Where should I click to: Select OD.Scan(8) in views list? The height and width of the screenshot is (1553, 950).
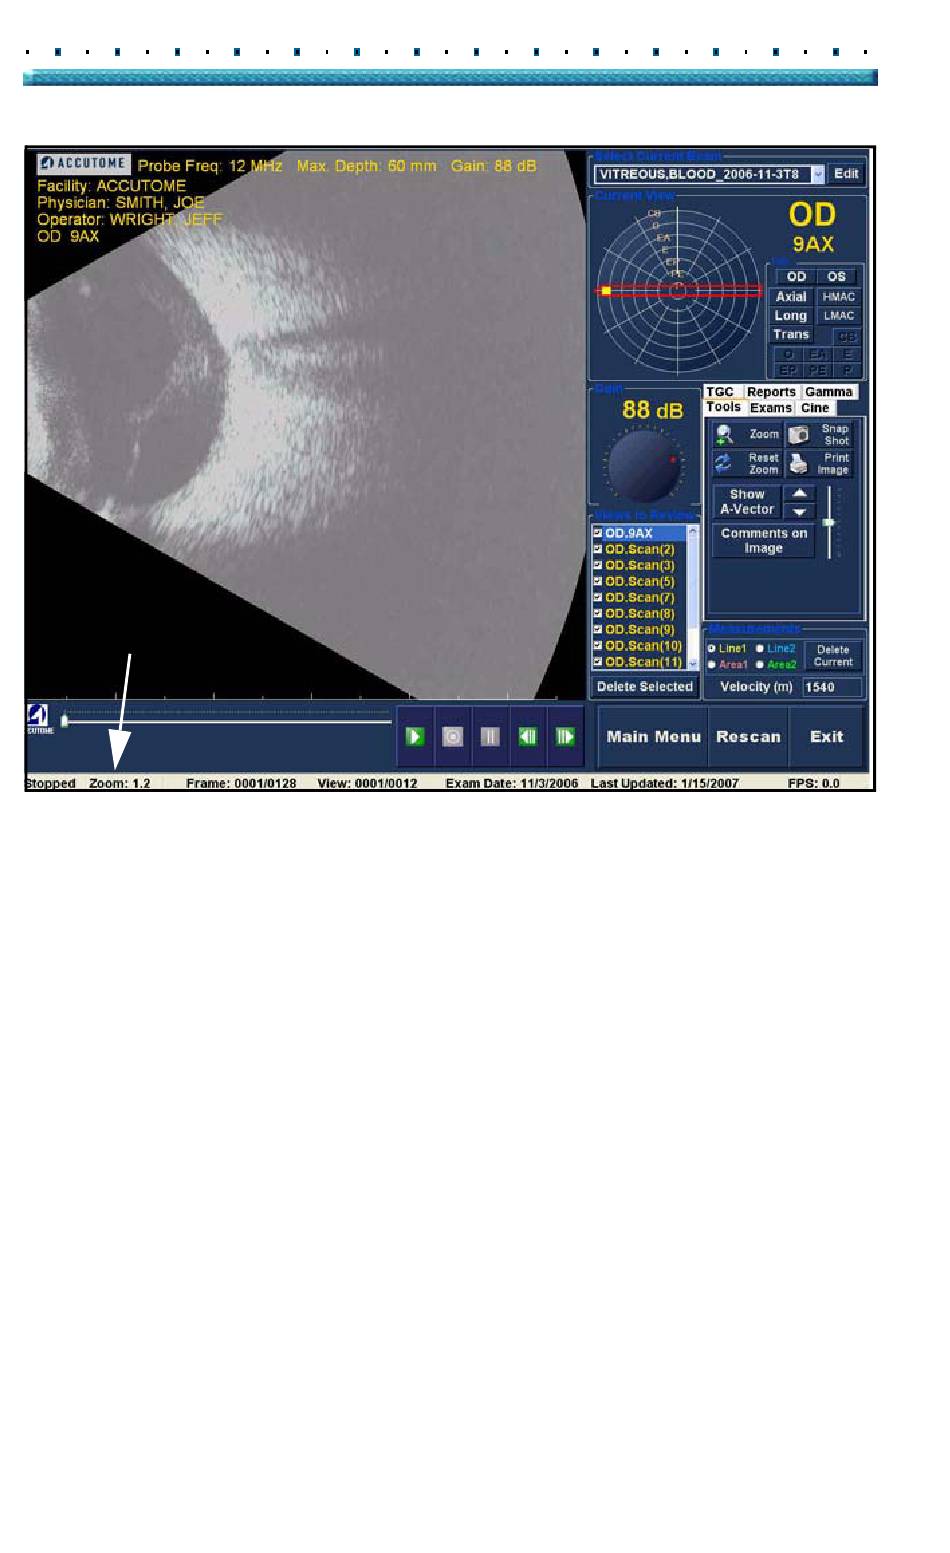(640, 613)
